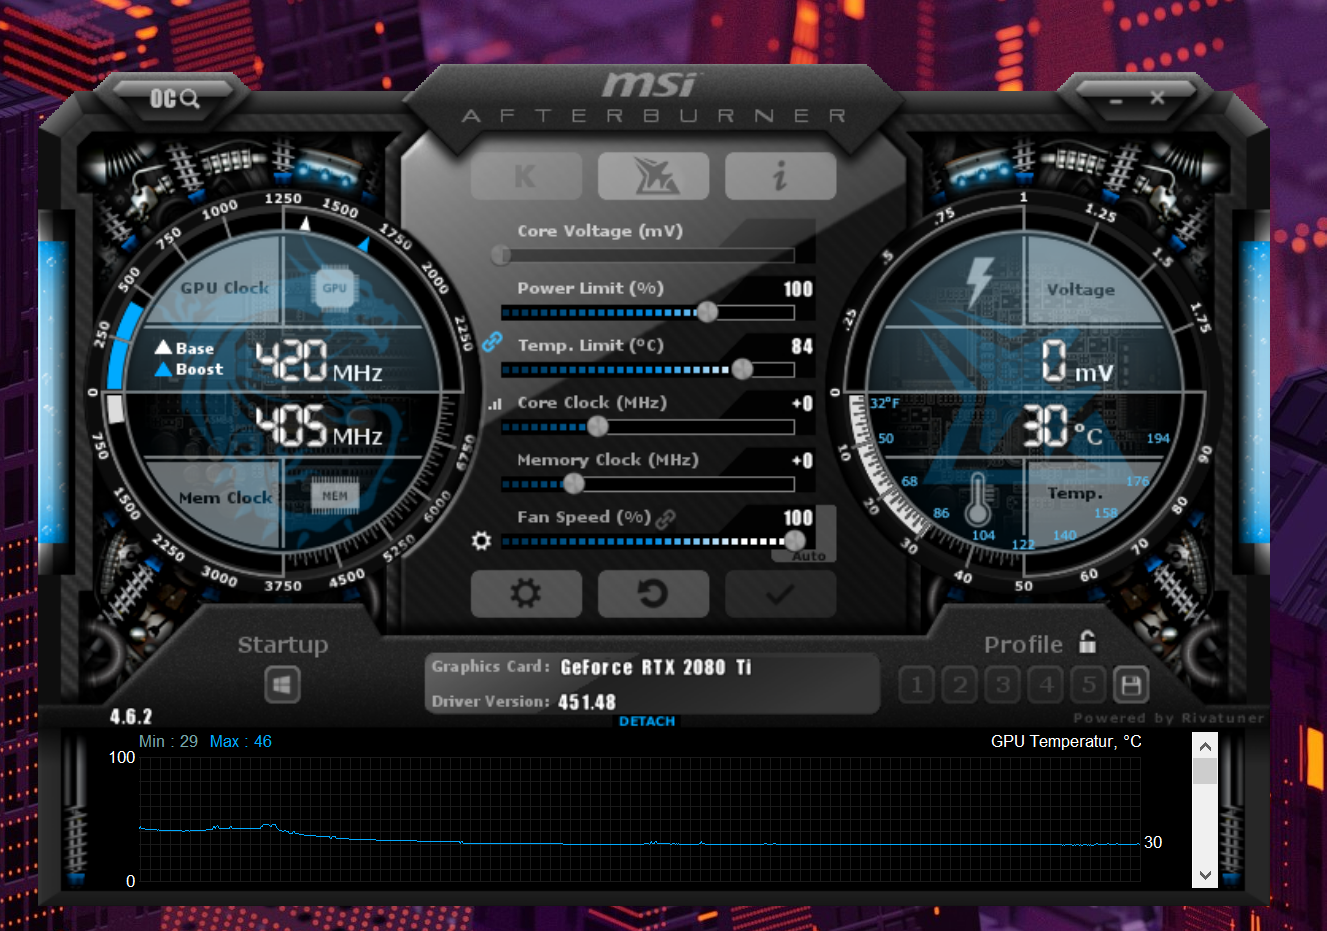
Task: Click the "GPU Temperatur, °C" graph title
Action: pos(1066,741)
